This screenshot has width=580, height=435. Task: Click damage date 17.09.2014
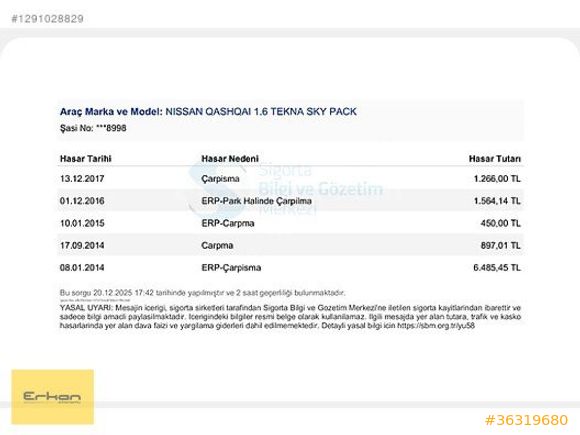82,245
